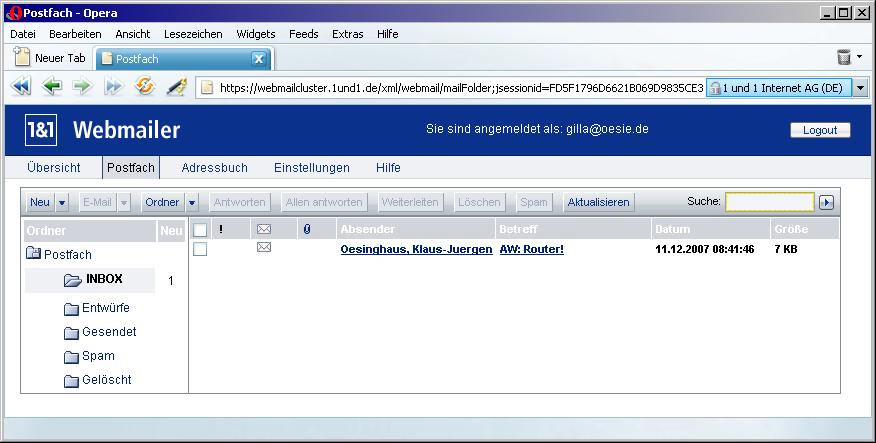The image size is (876, 443).
Task: Click the Wand password icon
Action: pyautogui.click(x=176, y=87)
